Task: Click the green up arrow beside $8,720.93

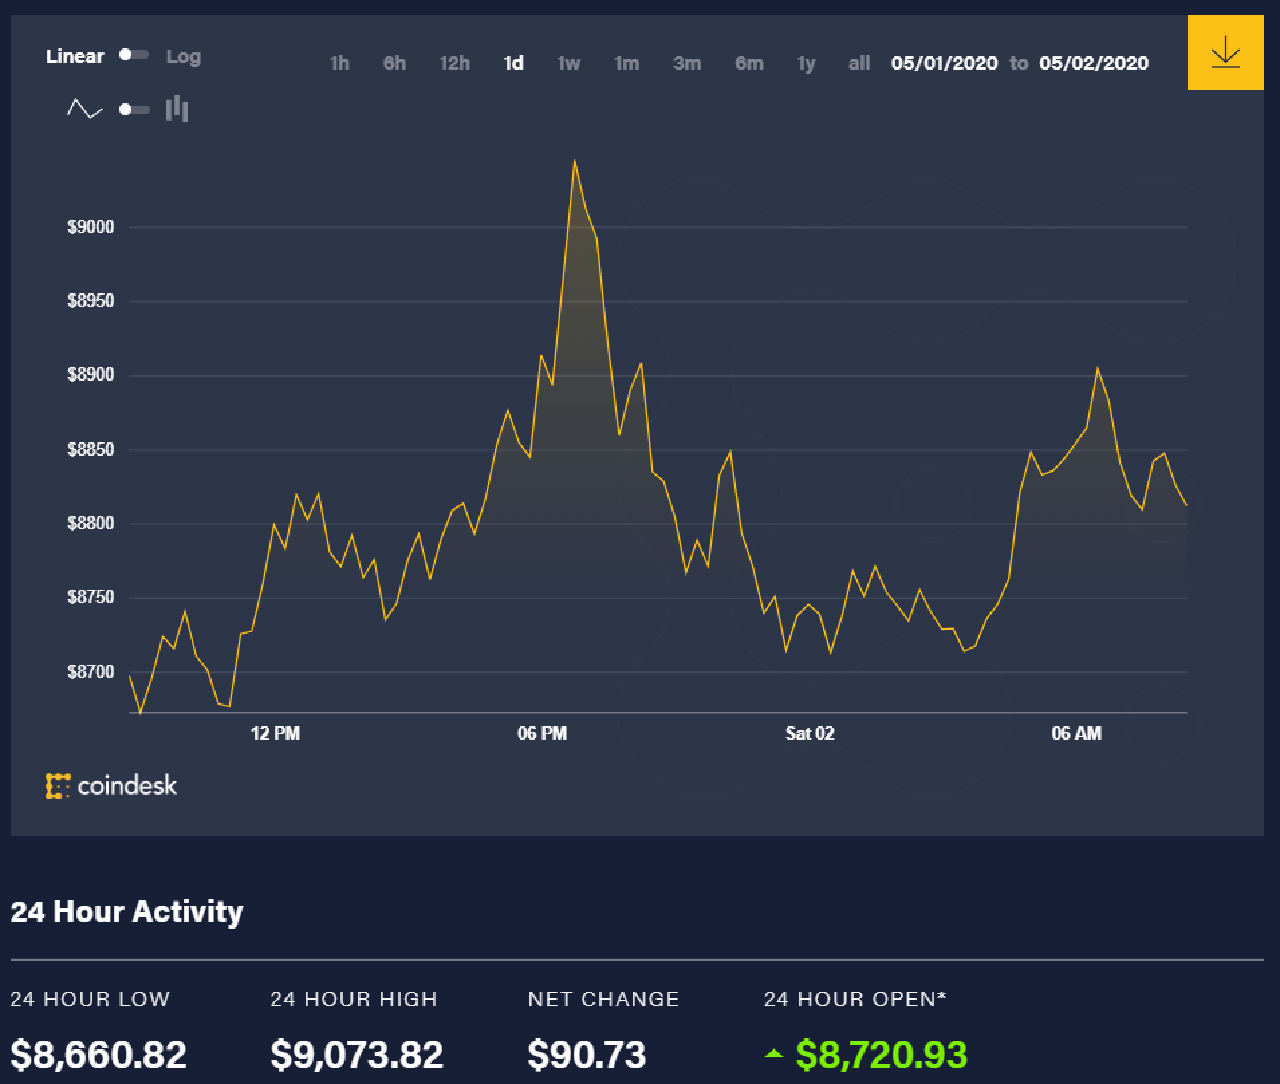Action: coord(774,1053)
